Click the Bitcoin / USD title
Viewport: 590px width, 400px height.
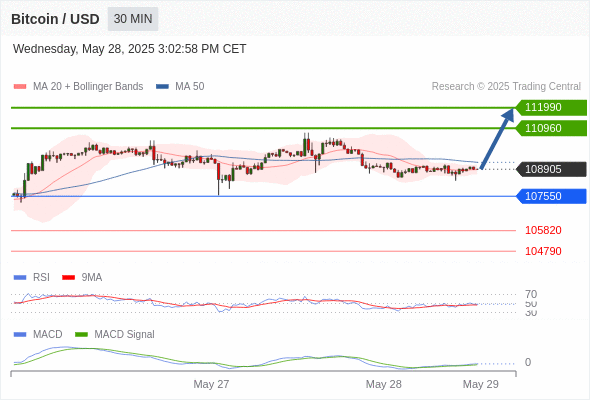55,19
